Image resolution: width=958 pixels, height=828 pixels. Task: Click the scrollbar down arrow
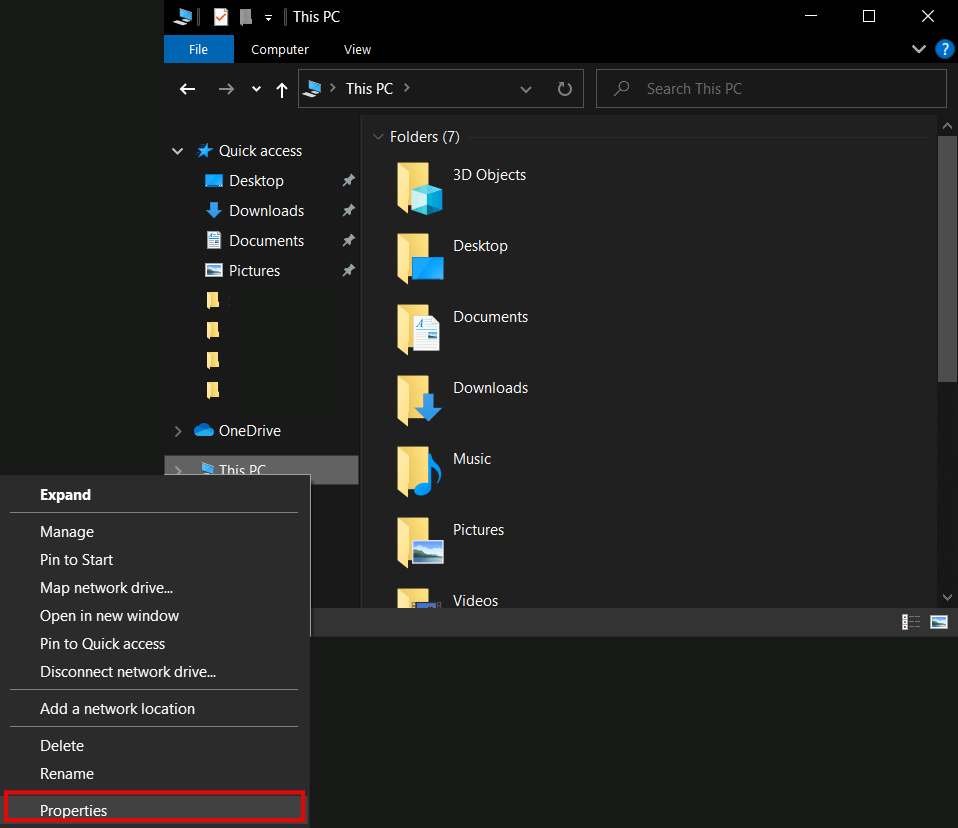[x=947, y=597]
